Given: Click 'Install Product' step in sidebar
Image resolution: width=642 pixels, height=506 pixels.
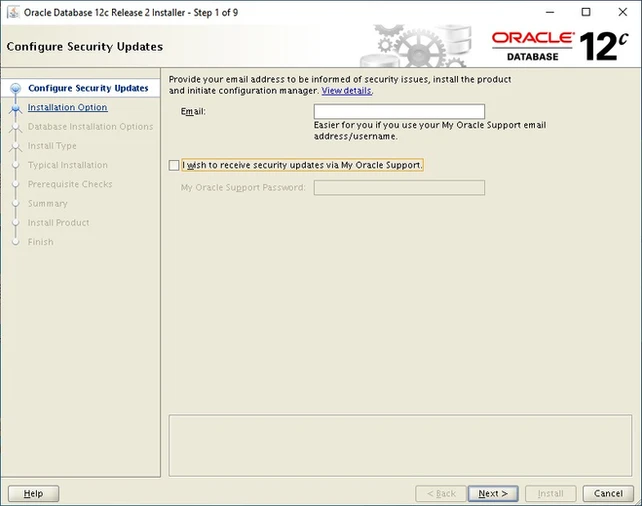Looking at the screenshot, I should click(x=59, y=223).
